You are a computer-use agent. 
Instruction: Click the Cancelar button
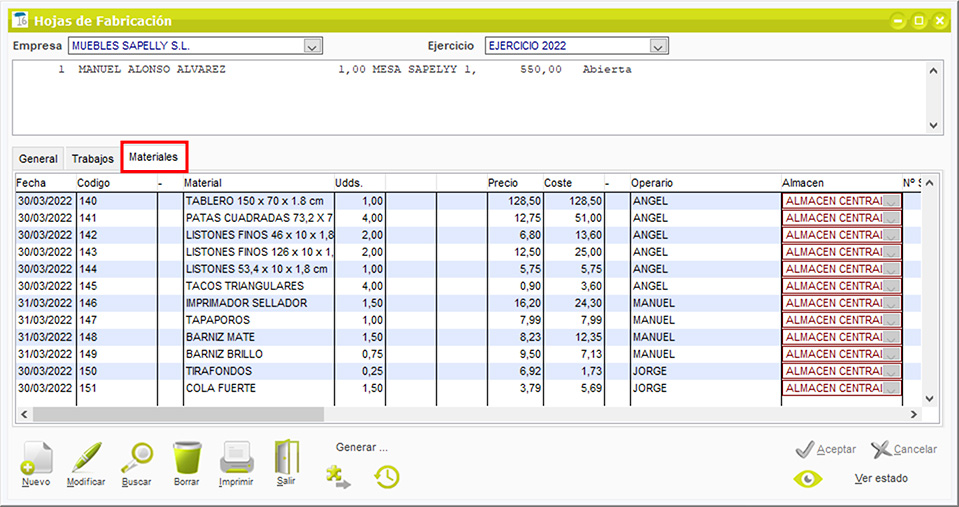coord(903,450)
